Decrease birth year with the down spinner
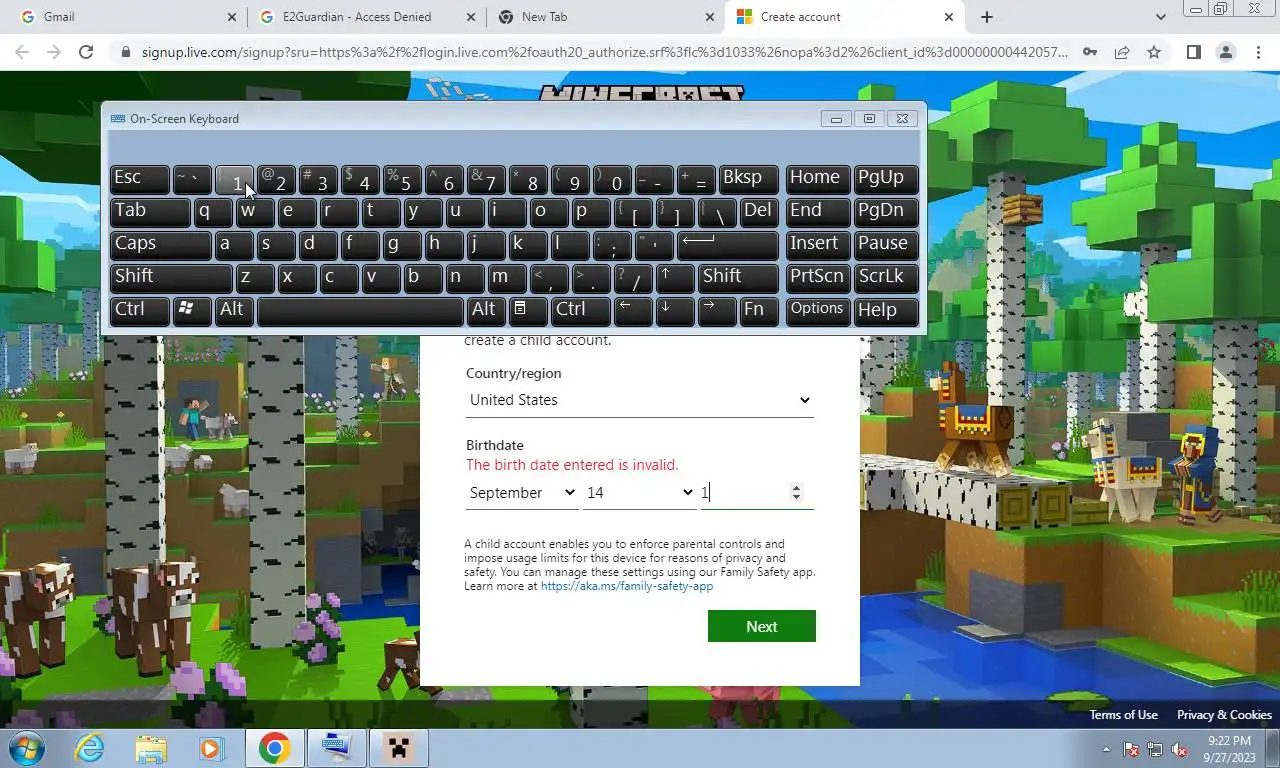Viewport: 1280px width, 768px height. [796, 497]
